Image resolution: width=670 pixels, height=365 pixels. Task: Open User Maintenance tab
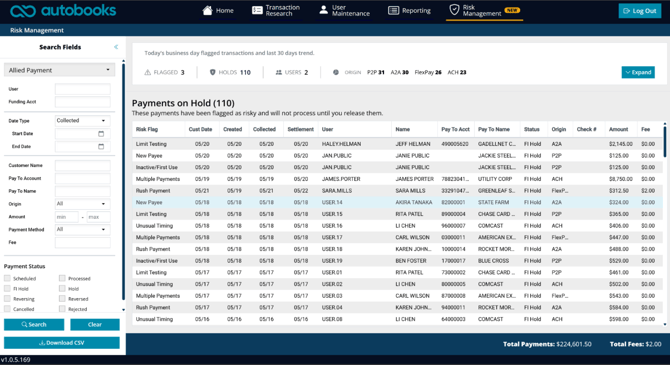(x=345, y=10)
